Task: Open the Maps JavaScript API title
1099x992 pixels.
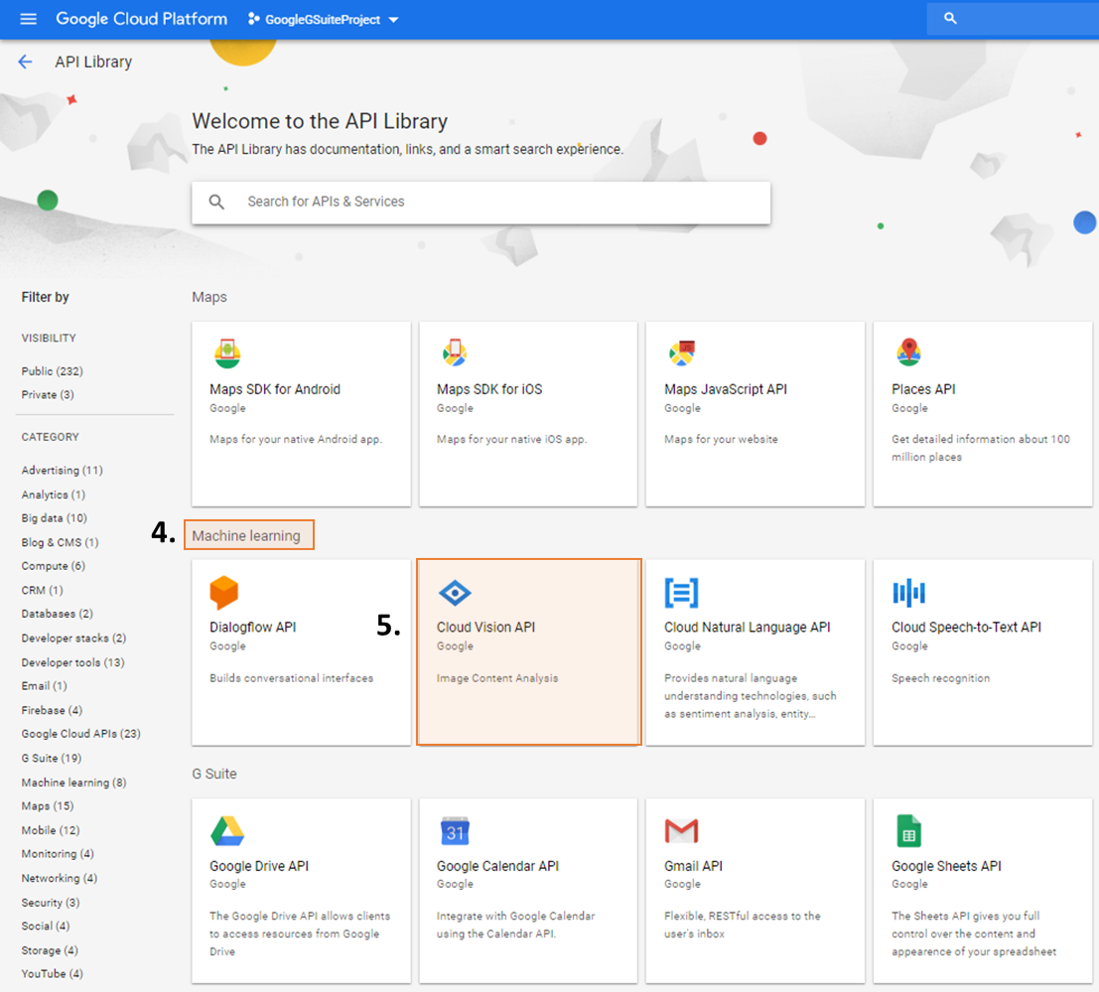Action: click(725, 389)
